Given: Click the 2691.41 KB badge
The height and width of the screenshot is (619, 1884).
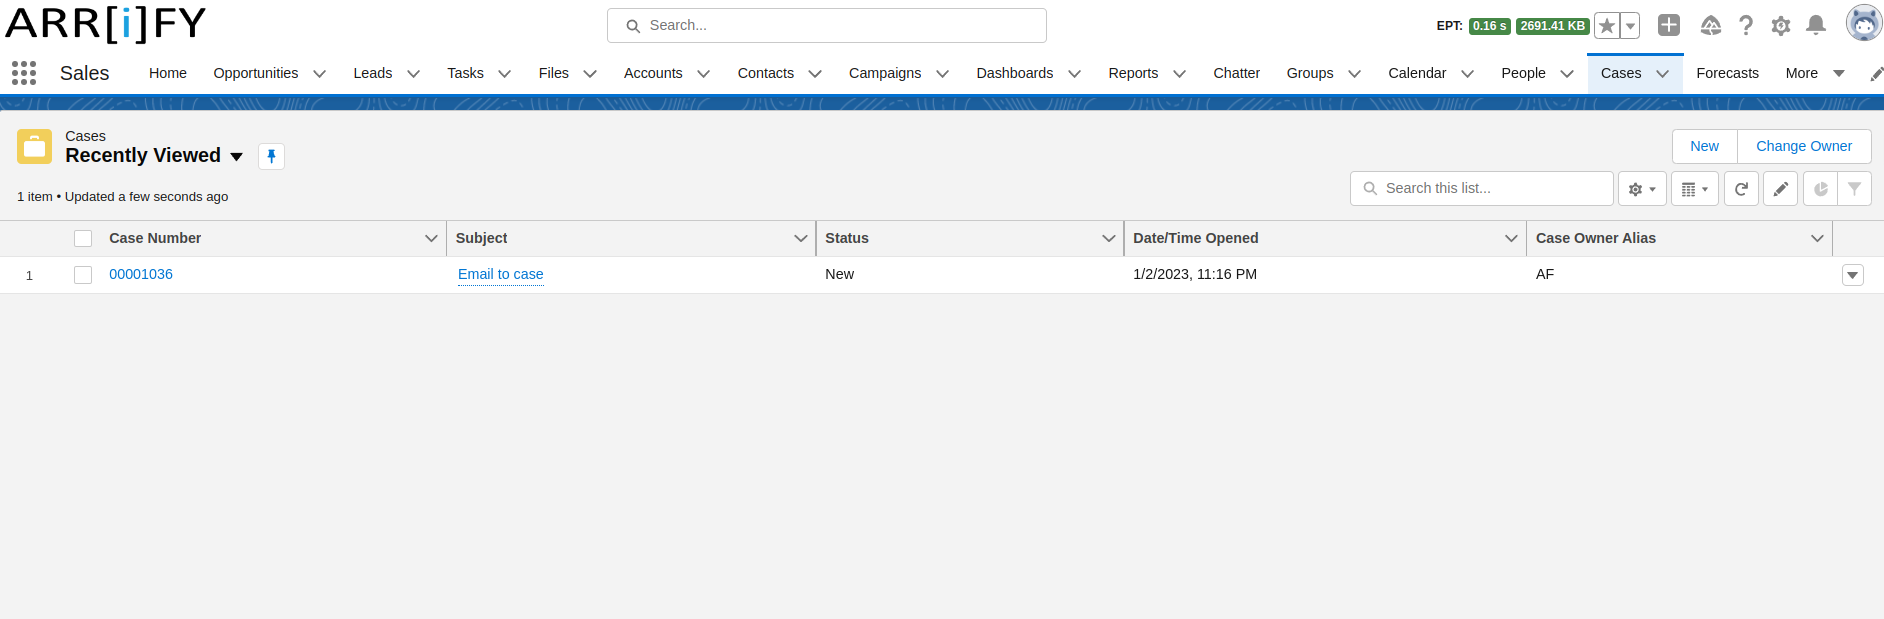Looking at the screenshot, I should (x=1552, y=26).
